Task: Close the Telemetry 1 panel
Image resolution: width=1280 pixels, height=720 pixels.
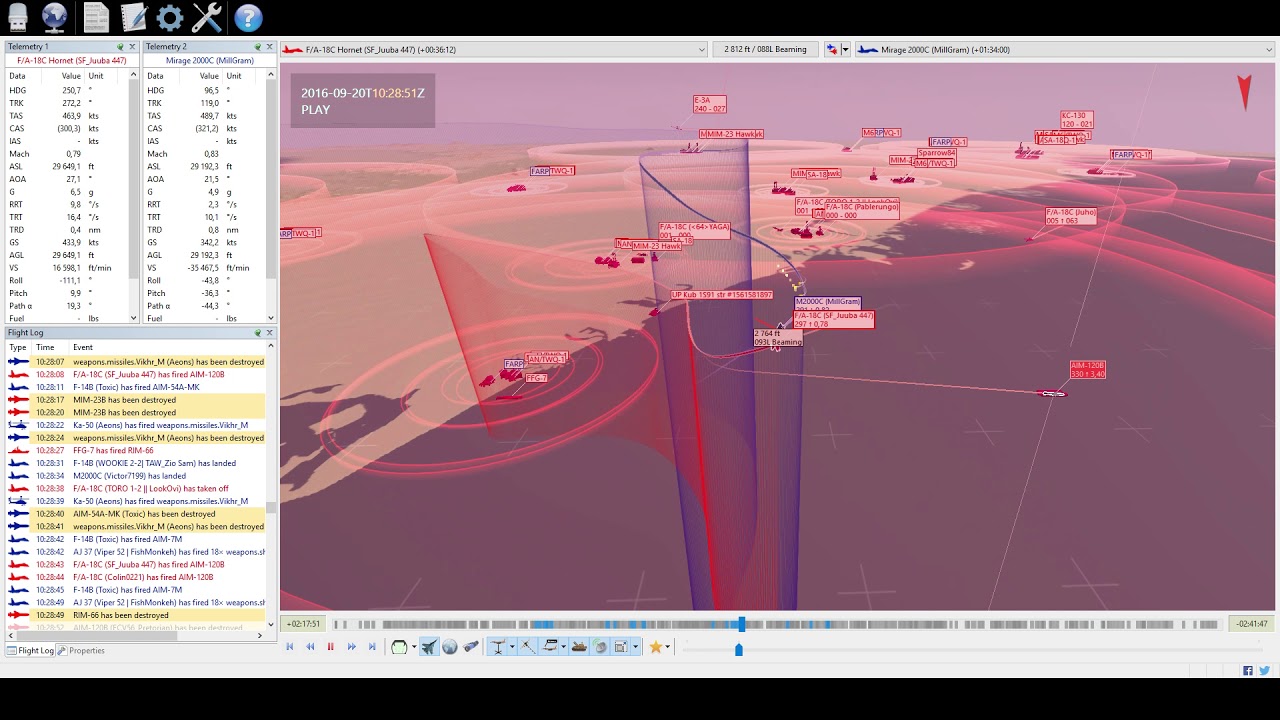Action: pos(132,47)
